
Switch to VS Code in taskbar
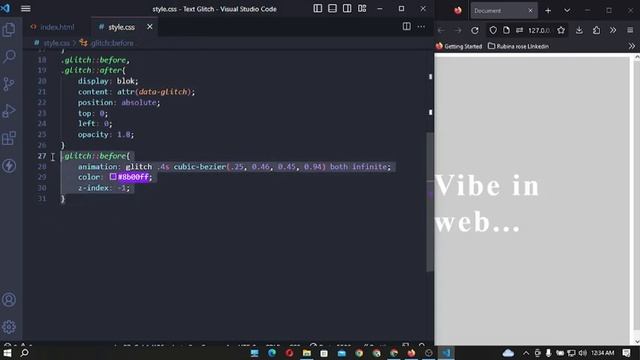pos(446,353)
